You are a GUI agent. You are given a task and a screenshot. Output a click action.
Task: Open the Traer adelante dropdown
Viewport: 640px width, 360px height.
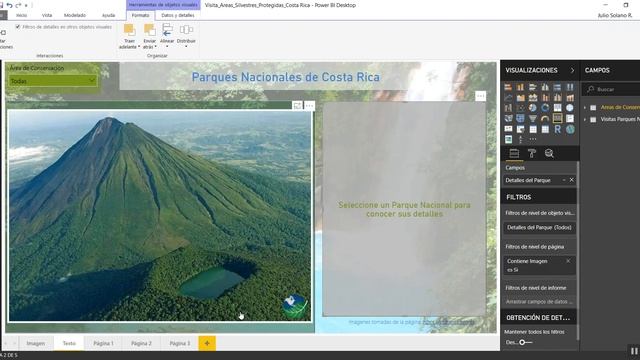(x=129, y=37)
